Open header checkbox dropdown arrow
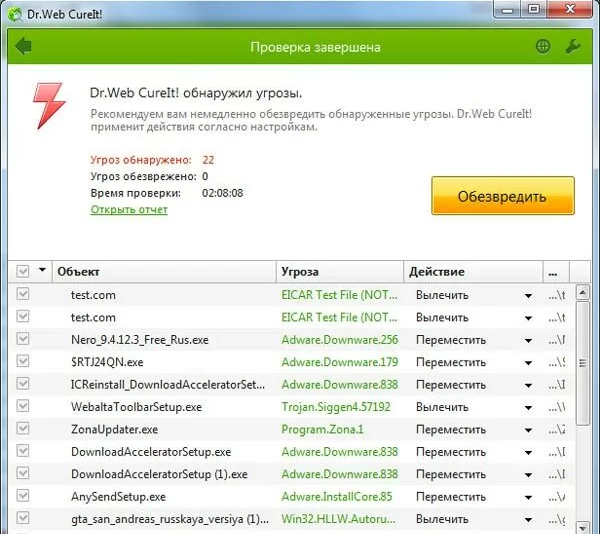Image resolution: width=600 pixels, height=534 pixels. point(42,270)
